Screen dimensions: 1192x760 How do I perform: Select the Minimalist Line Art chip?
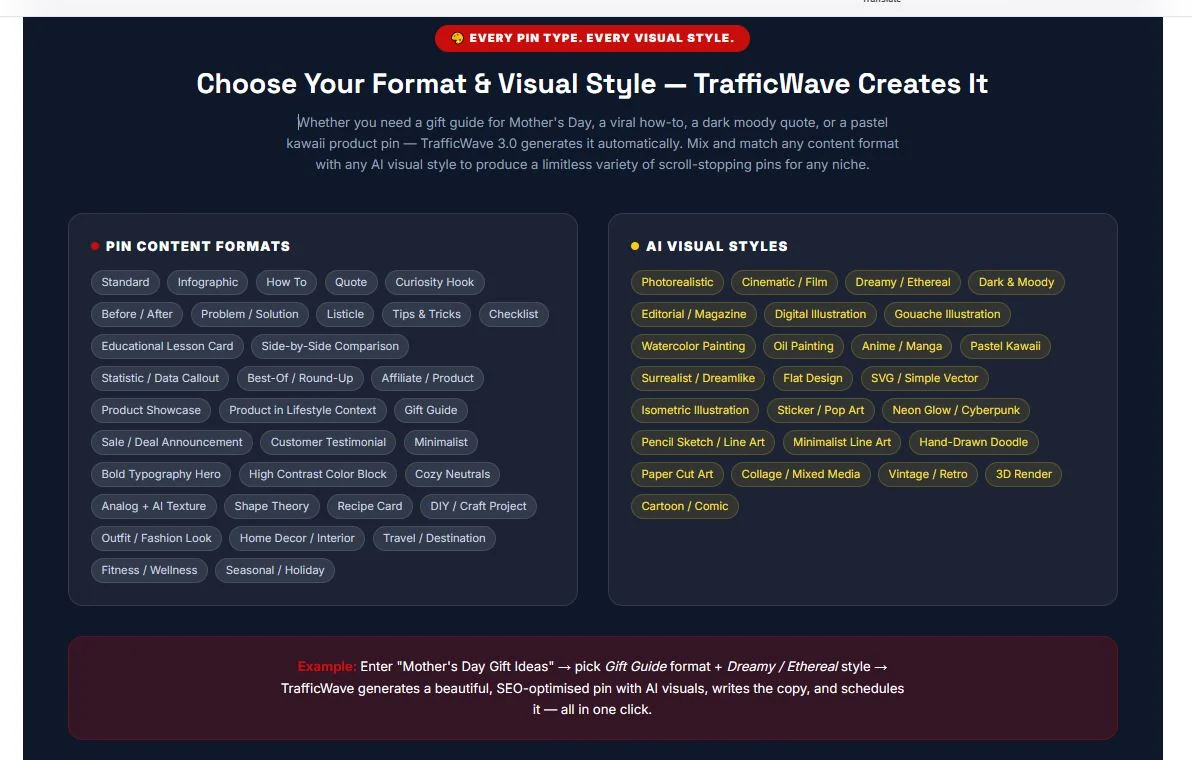click(842, 442)
